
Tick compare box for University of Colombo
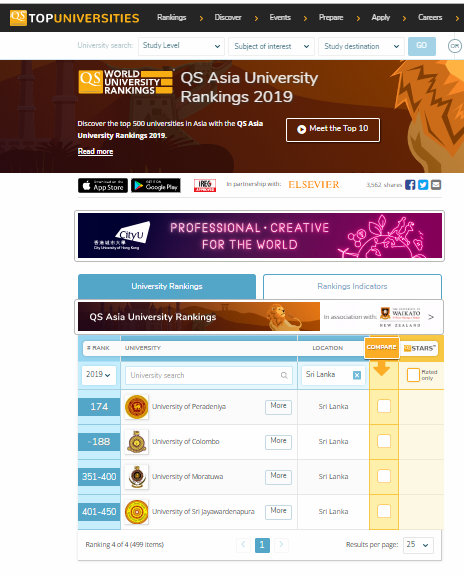(384, 441)
